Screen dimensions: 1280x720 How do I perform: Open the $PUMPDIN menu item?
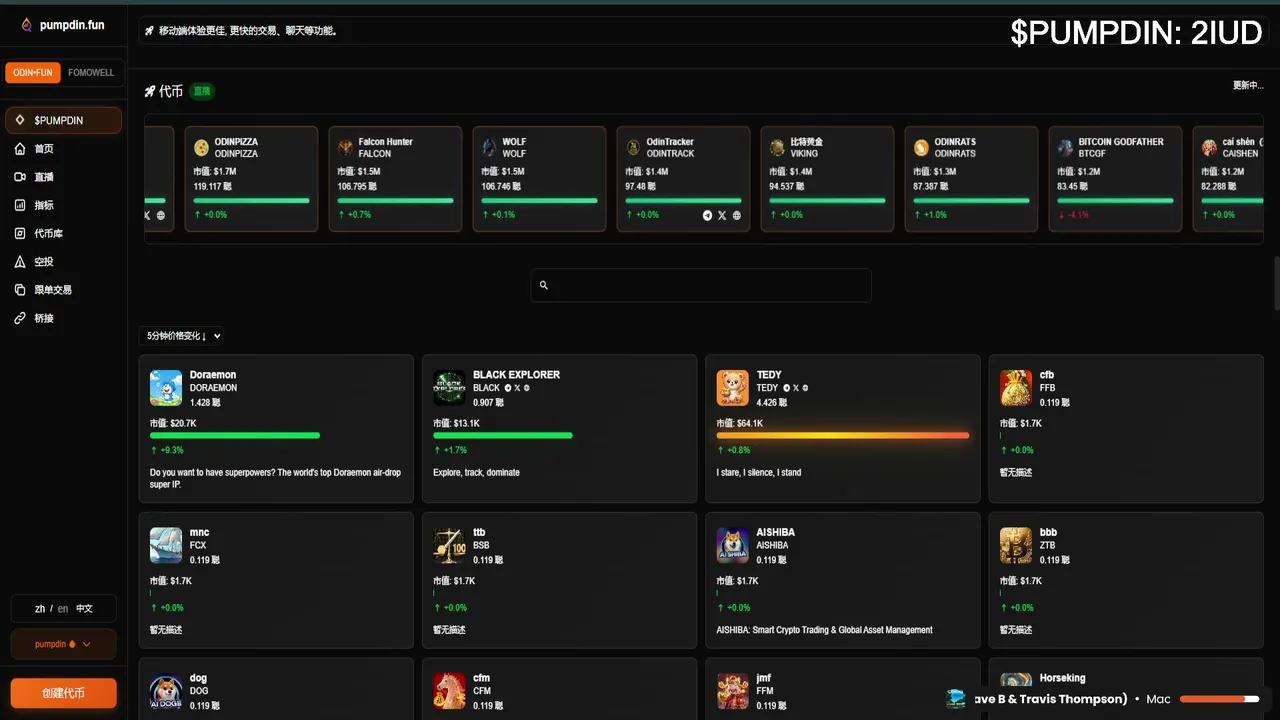(63, 120)
